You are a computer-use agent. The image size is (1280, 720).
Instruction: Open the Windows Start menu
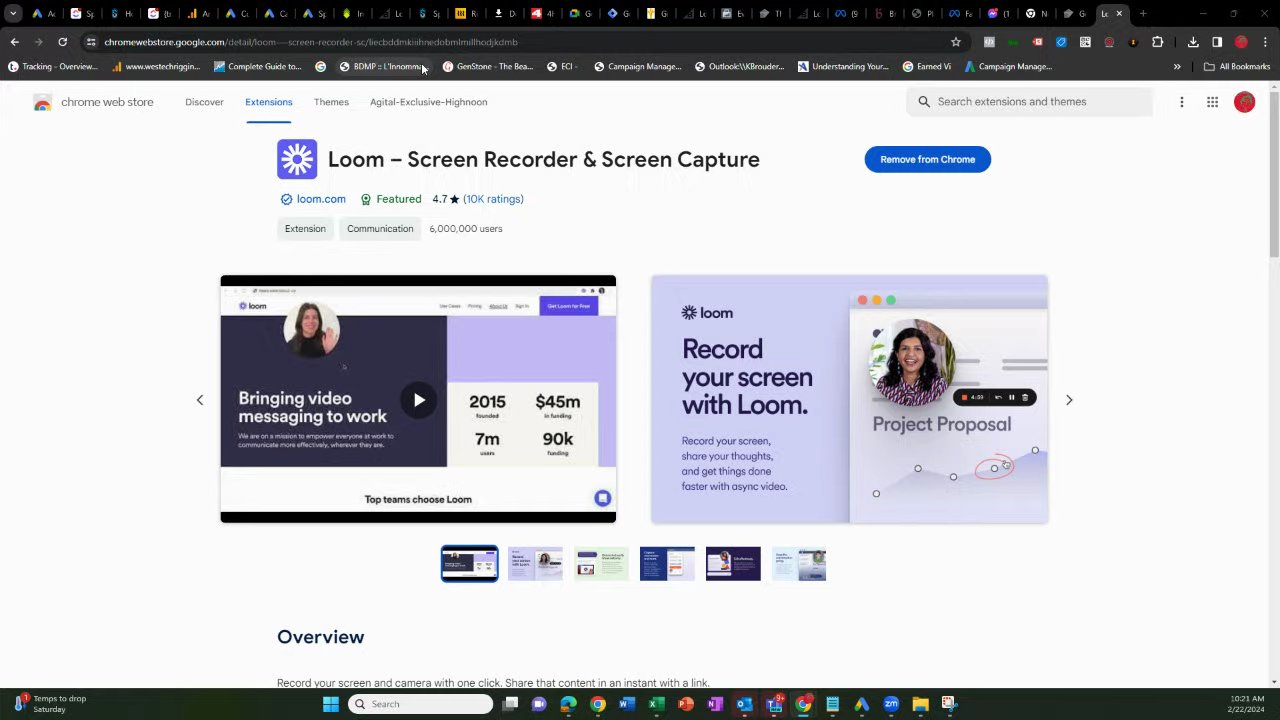pyautogui.click(x=331, y=704)
